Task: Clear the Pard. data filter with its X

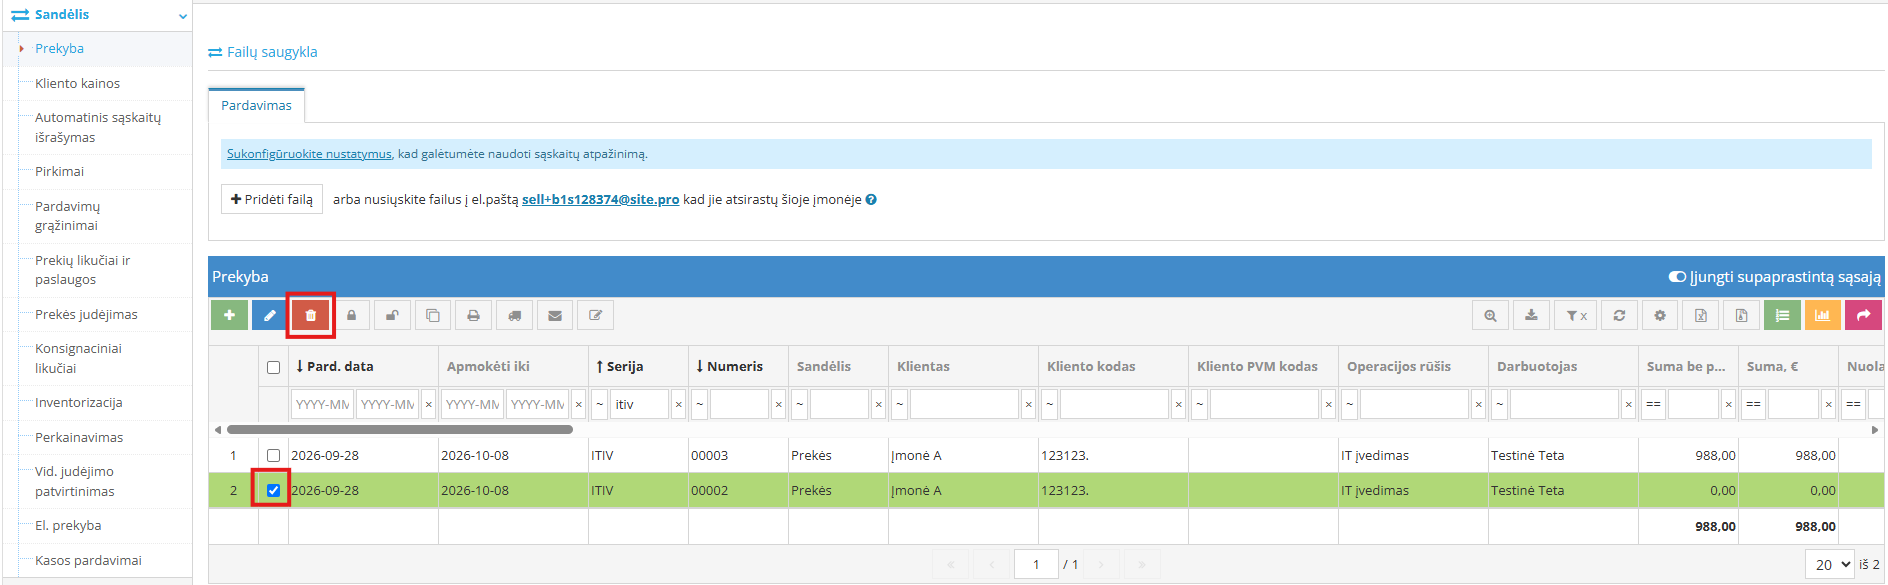Action: (x=429, y=404)
